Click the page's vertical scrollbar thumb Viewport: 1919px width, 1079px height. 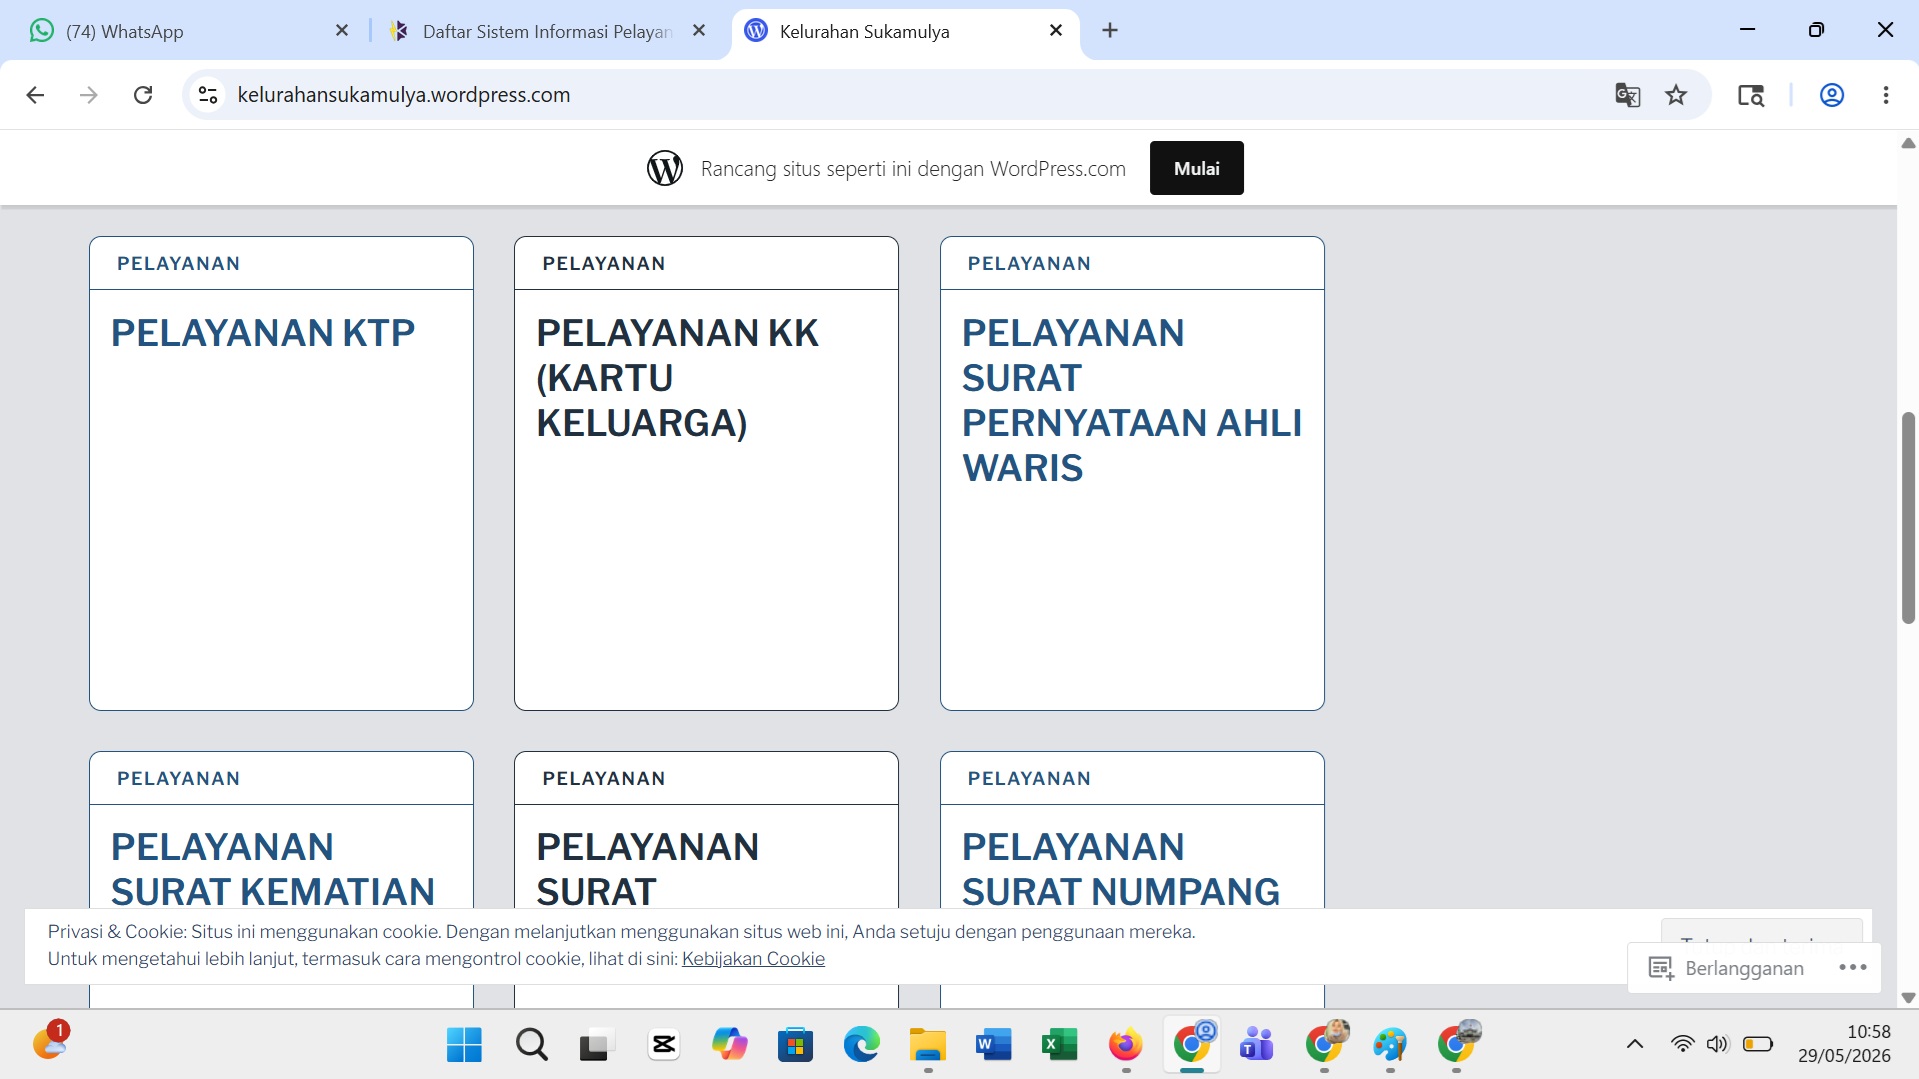coord(1908,518)
